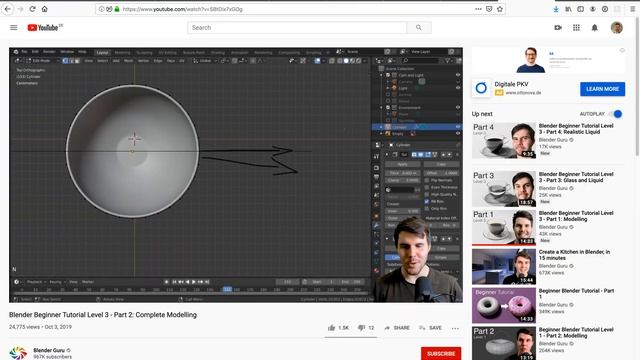Click the LEARN MORE ad button
Viewport: 640px width, 360px height.
point(602,89)
